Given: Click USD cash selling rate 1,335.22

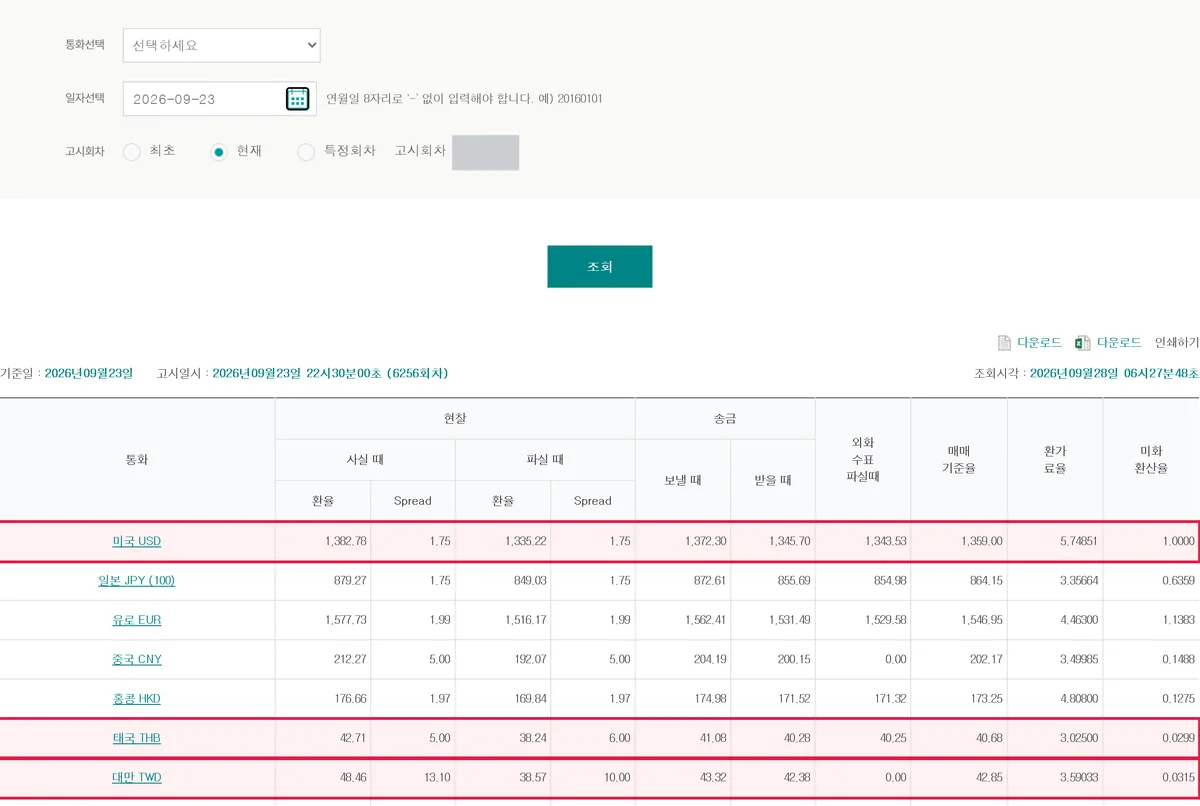Looking at the screenshot, I should 526,542.
